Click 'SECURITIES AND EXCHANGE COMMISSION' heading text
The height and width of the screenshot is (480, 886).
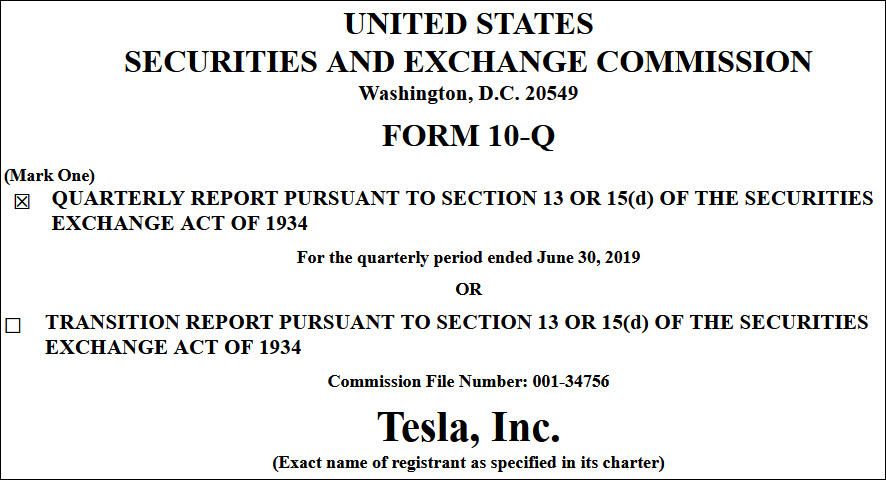coord(468,62)
